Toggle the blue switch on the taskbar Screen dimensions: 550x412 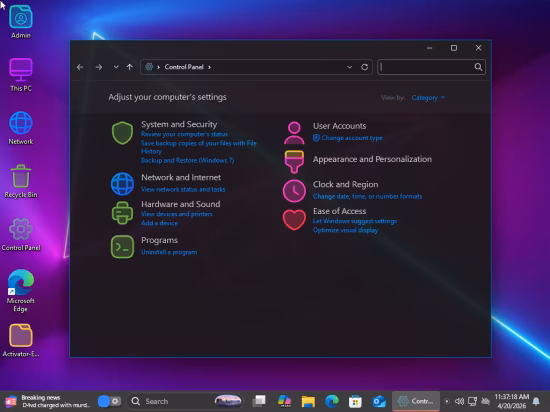[109, 401]
